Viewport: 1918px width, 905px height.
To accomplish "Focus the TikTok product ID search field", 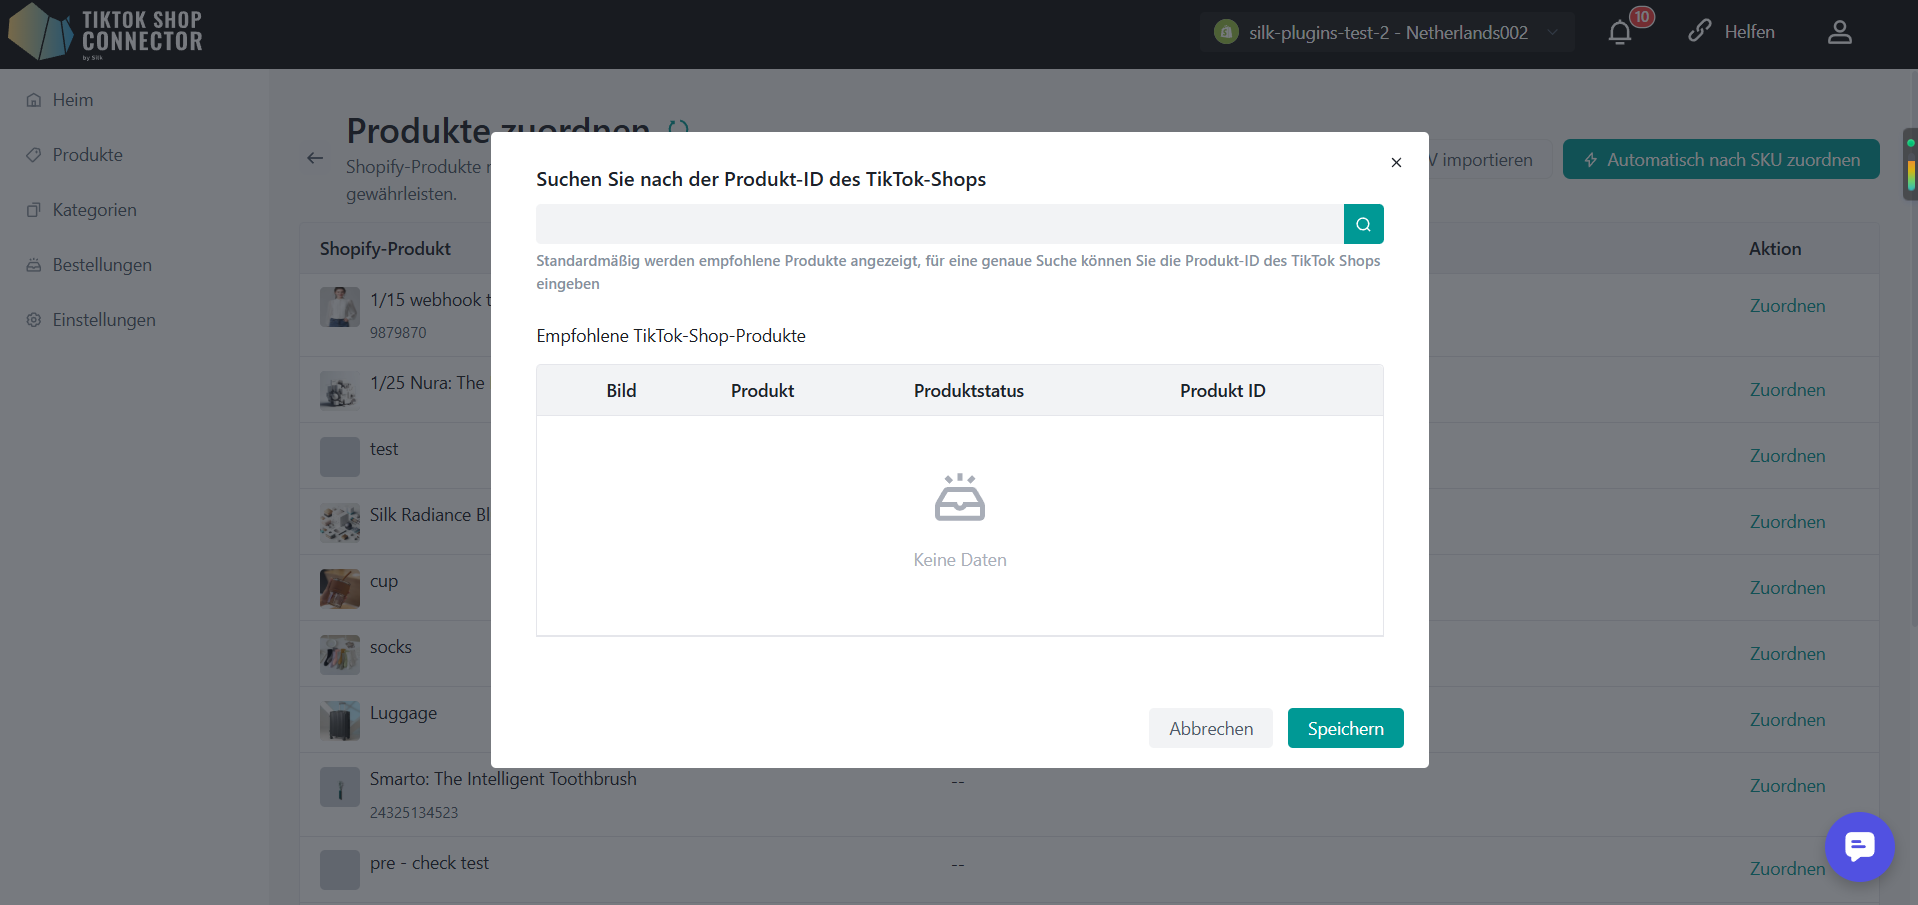I will [940, 224].
